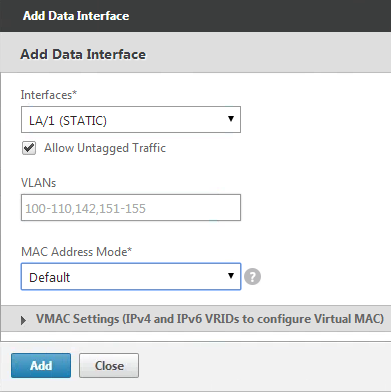391x392 pixels.
Task: Click the dark Add Data Interface title bar
Action: coord(195,16)
